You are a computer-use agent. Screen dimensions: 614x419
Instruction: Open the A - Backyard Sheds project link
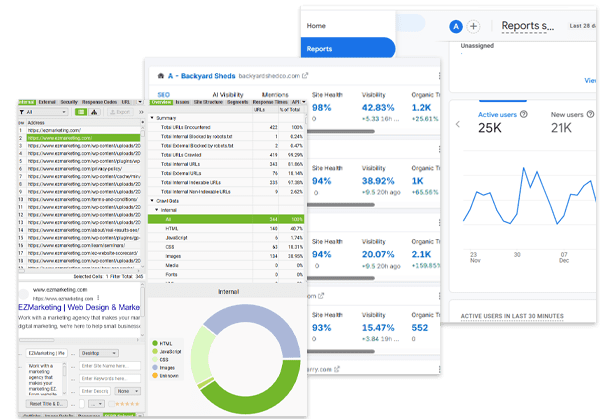pyautogui.click(x=202, y=76)
